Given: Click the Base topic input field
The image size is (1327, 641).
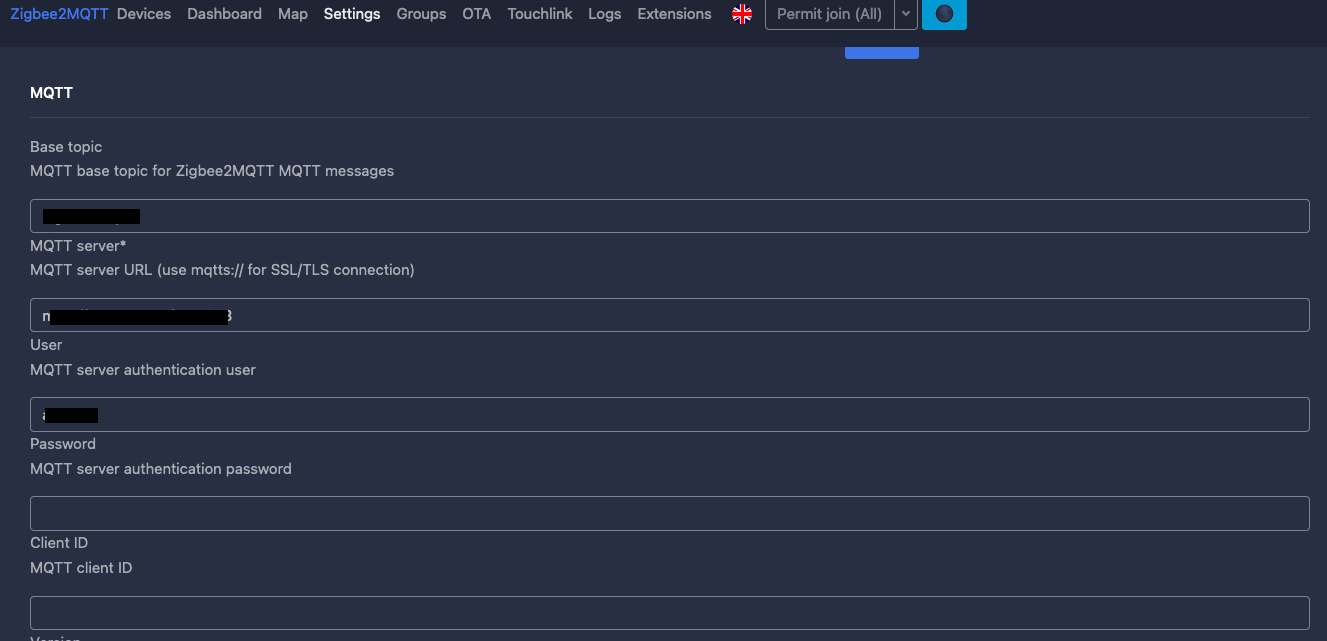Looking at the screenshot, I should click(x=670, y=216).
